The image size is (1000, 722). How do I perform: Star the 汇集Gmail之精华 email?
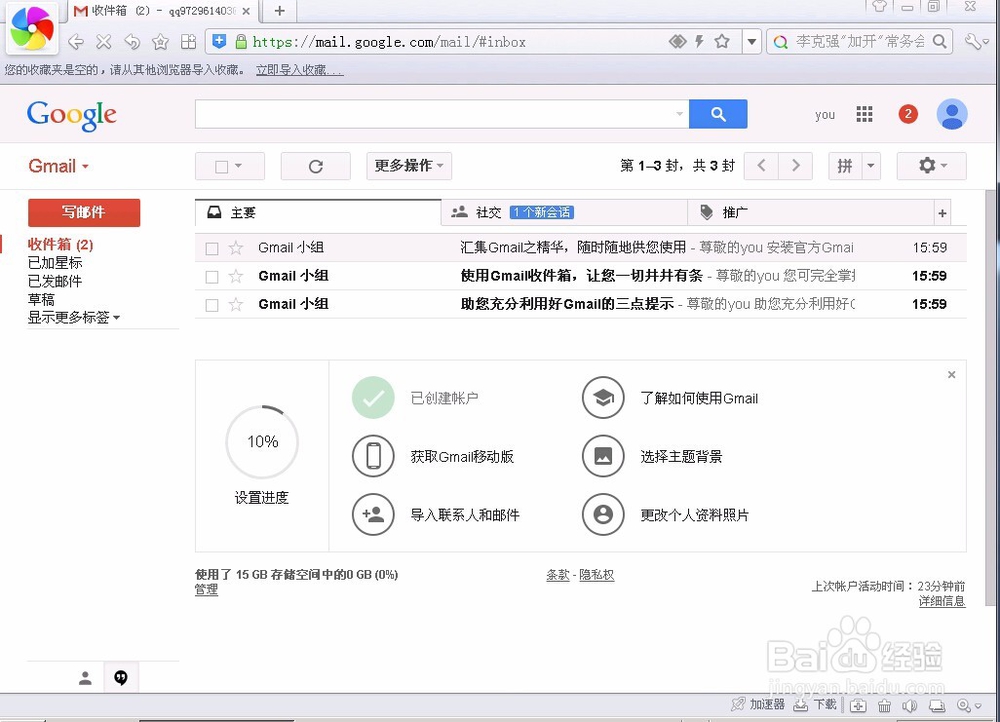(x=236, y=247)
